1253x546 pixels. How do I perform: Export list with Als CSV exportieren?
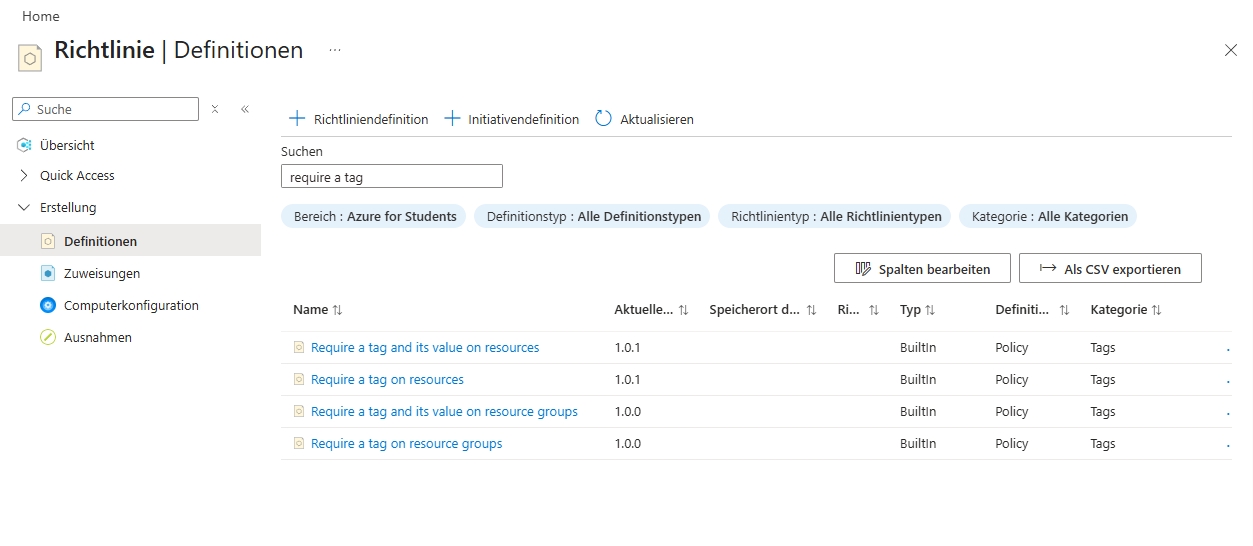[x=1109, y=268]
